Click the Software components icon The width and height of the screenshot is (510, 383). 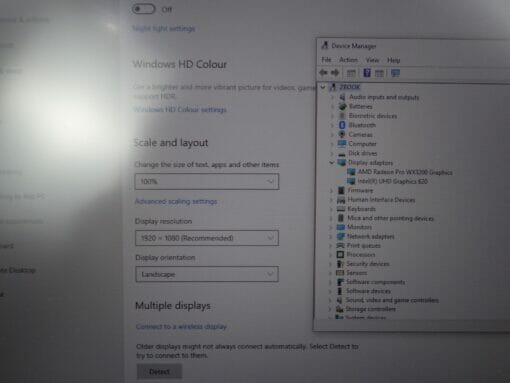pyautogui.click(x=340, y=282)
